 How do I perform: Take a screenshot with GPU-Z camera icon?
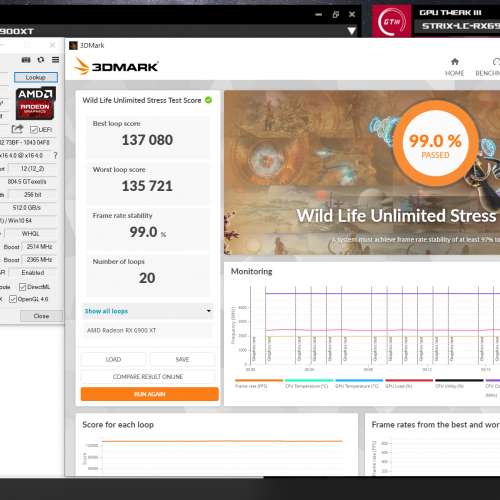point(26,60)
